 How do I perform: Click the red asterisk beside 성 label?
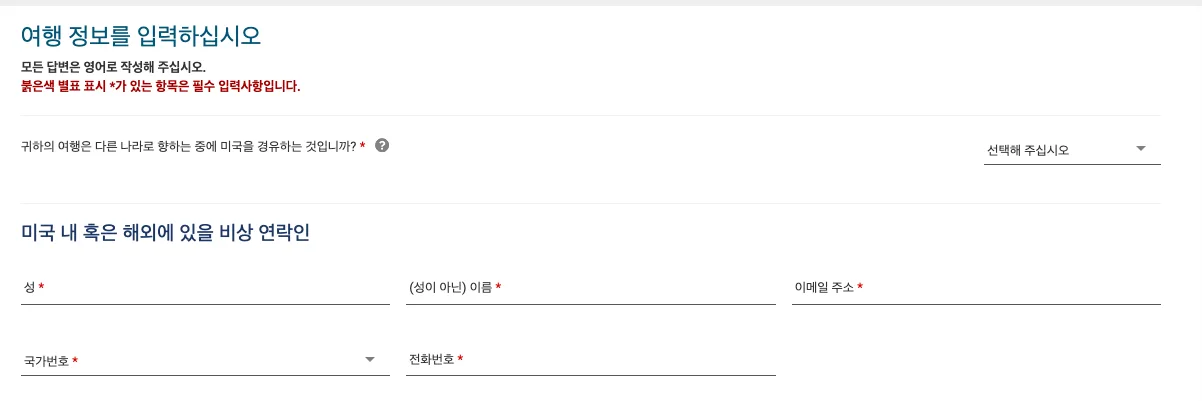pos(41,287)
